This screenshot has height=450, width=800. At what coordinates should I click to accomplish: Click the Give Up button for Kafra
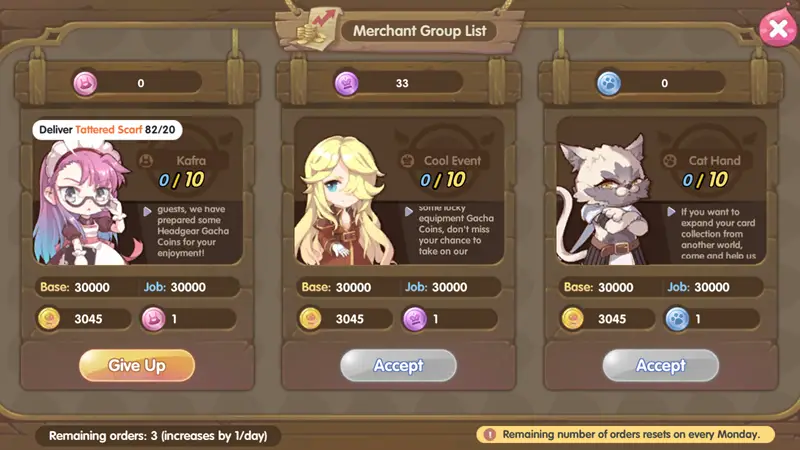(137, 365)
